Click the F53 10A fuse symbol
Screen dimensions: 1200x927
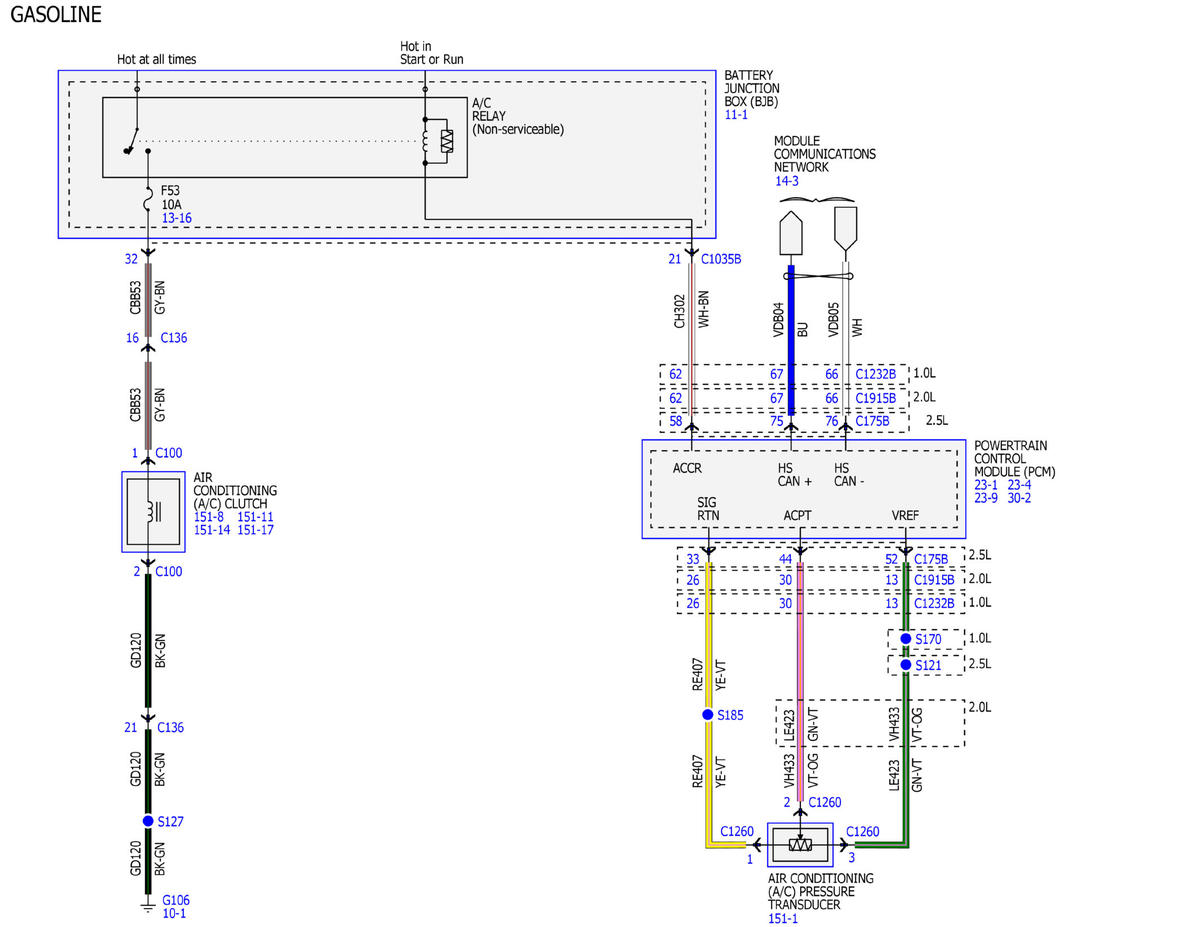[147, 206]
